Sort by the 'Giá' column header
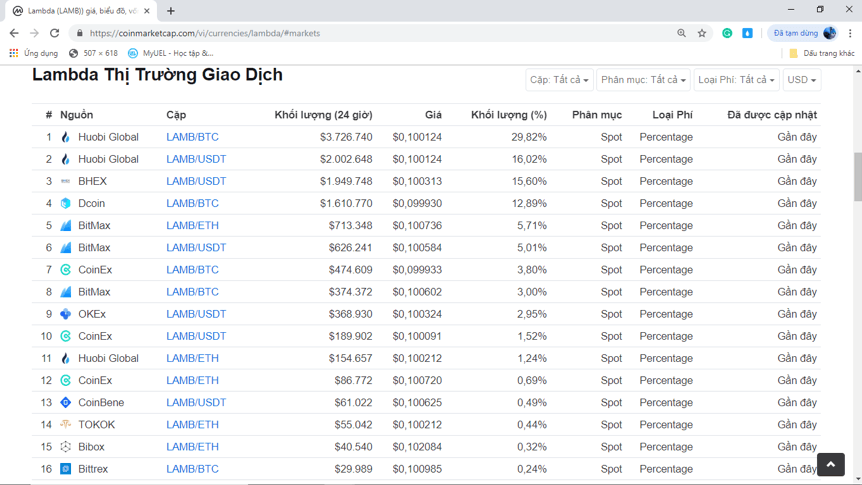 (433, 114)
